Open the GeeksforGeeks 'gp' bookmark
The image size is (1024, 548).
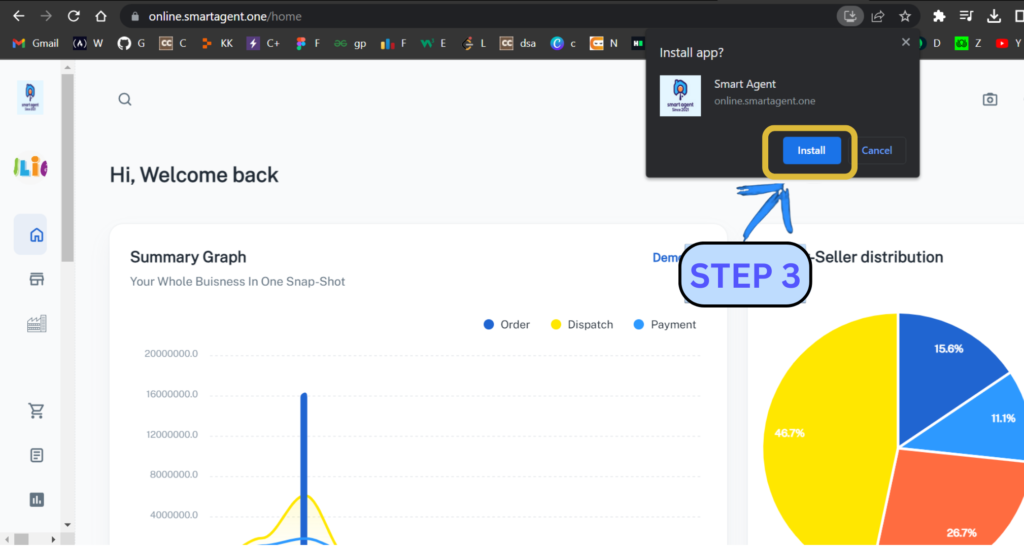[350, 43]
